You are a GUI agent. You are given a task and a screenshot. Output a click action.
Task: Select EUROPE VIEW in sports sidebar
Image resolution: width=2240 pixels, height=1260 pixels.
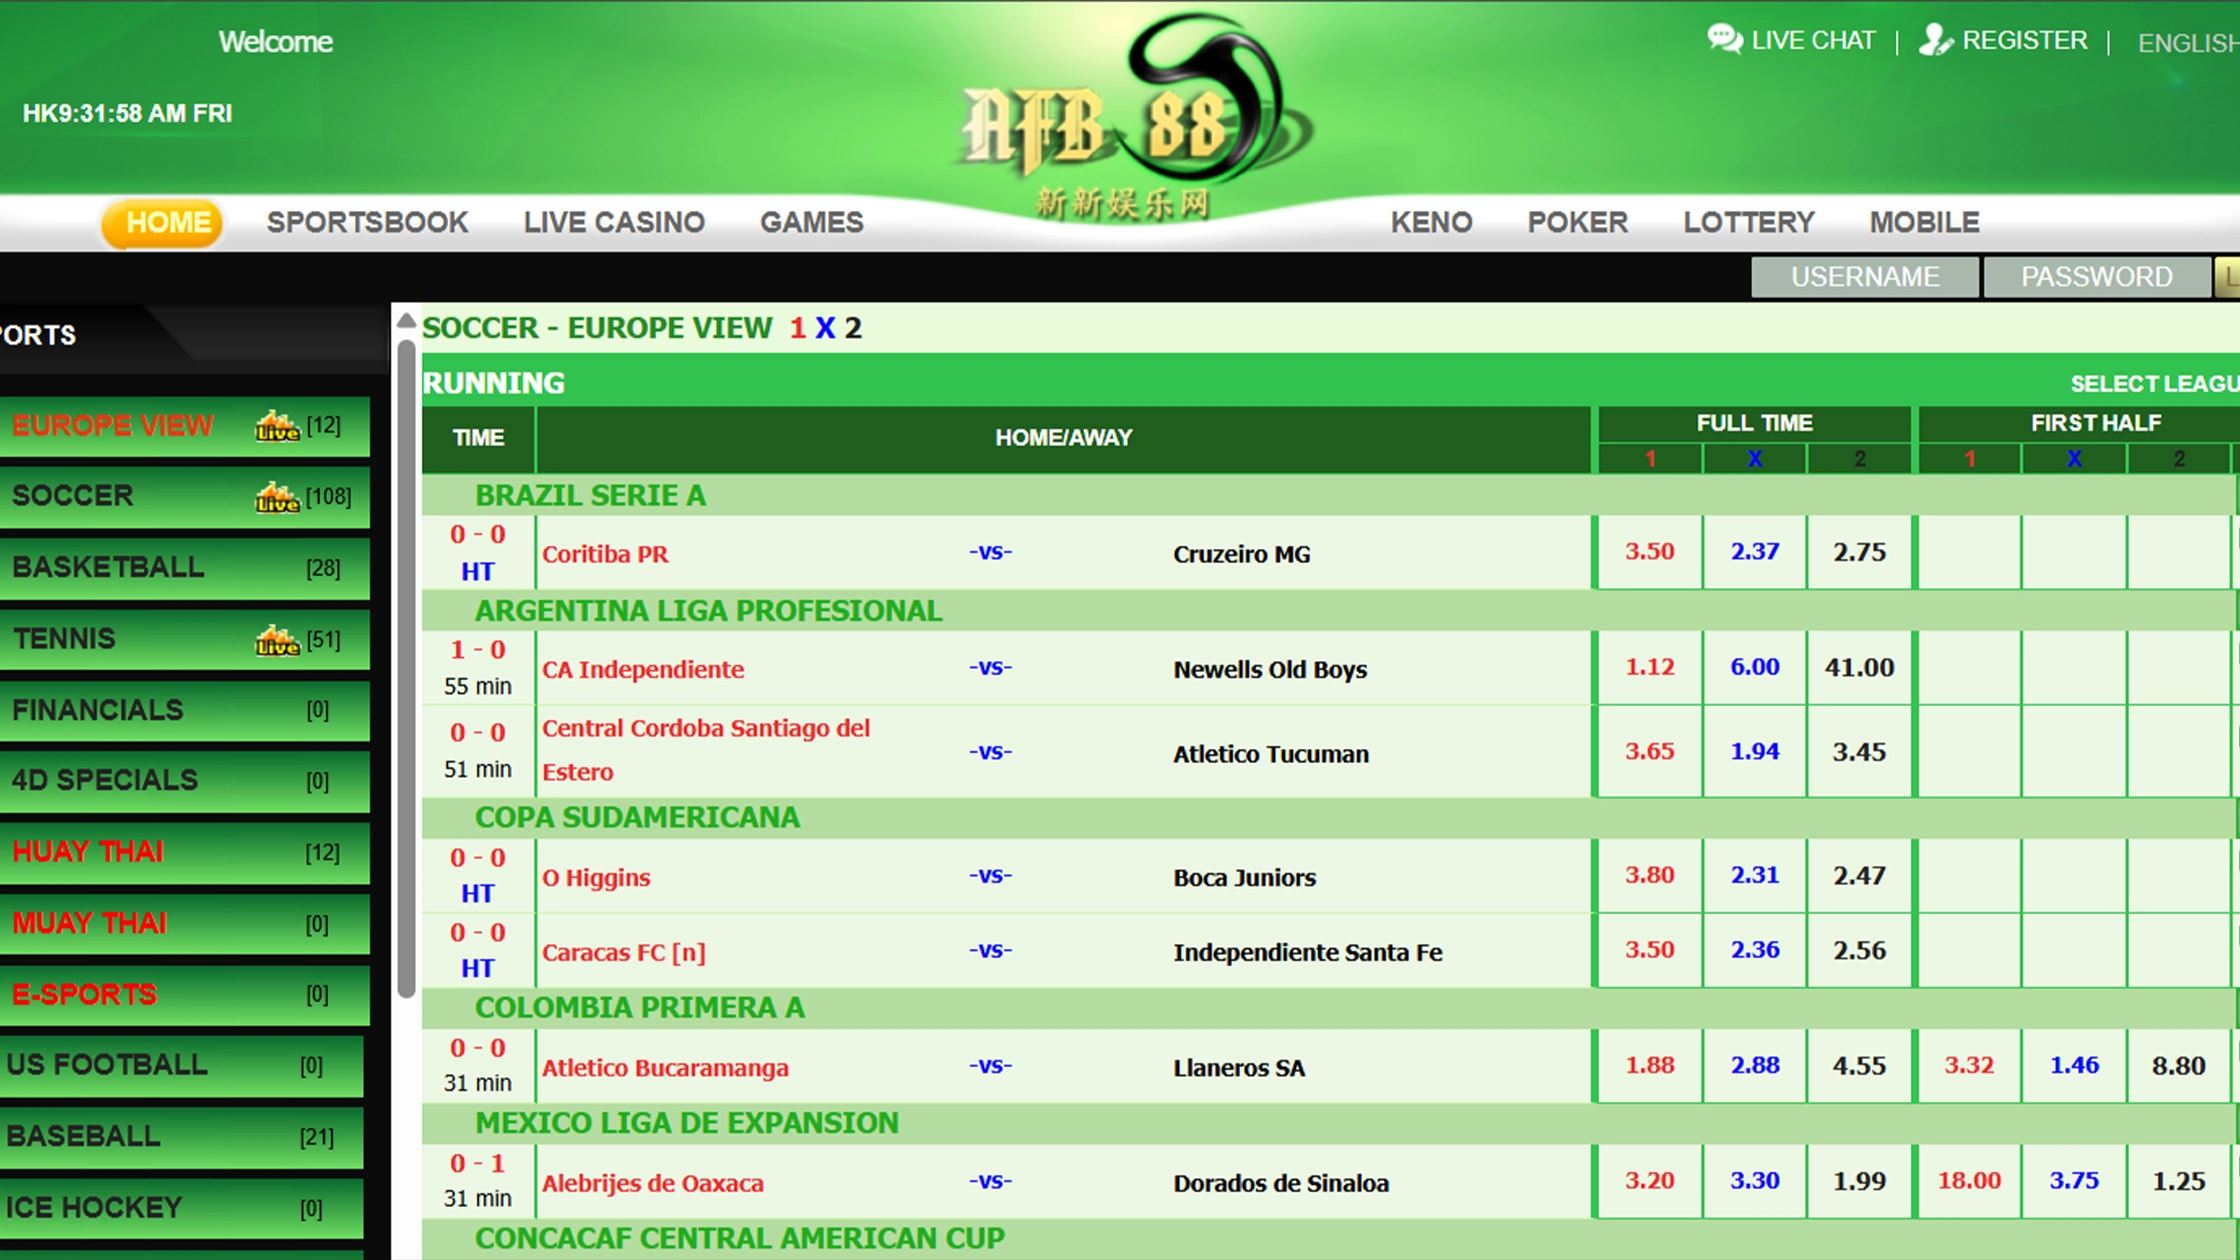184,426
